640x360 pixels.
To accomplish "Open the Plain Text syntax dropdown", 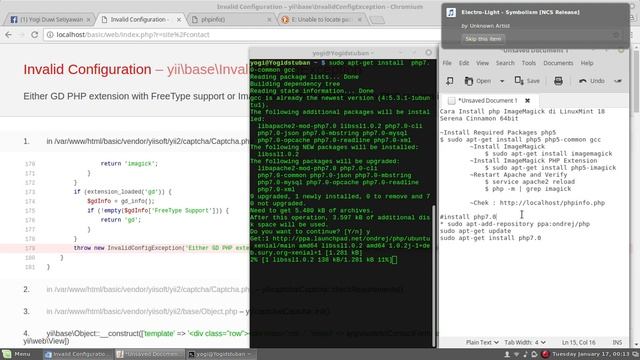I will click(482, 342).
